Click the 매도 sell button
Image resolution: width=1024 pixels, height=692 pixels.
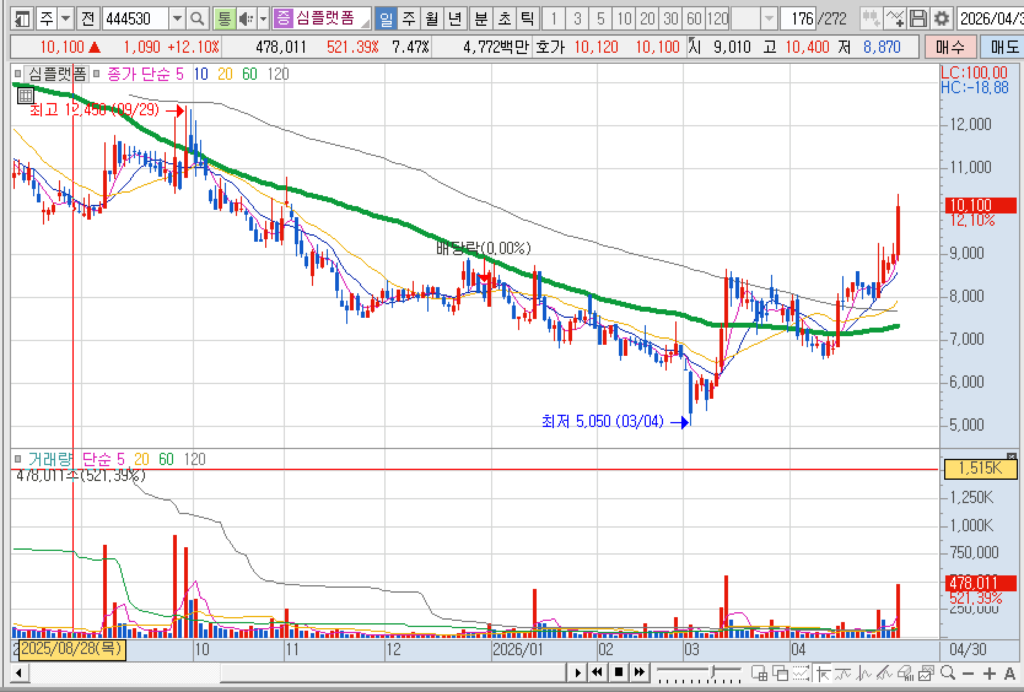tap(1003, 47)
